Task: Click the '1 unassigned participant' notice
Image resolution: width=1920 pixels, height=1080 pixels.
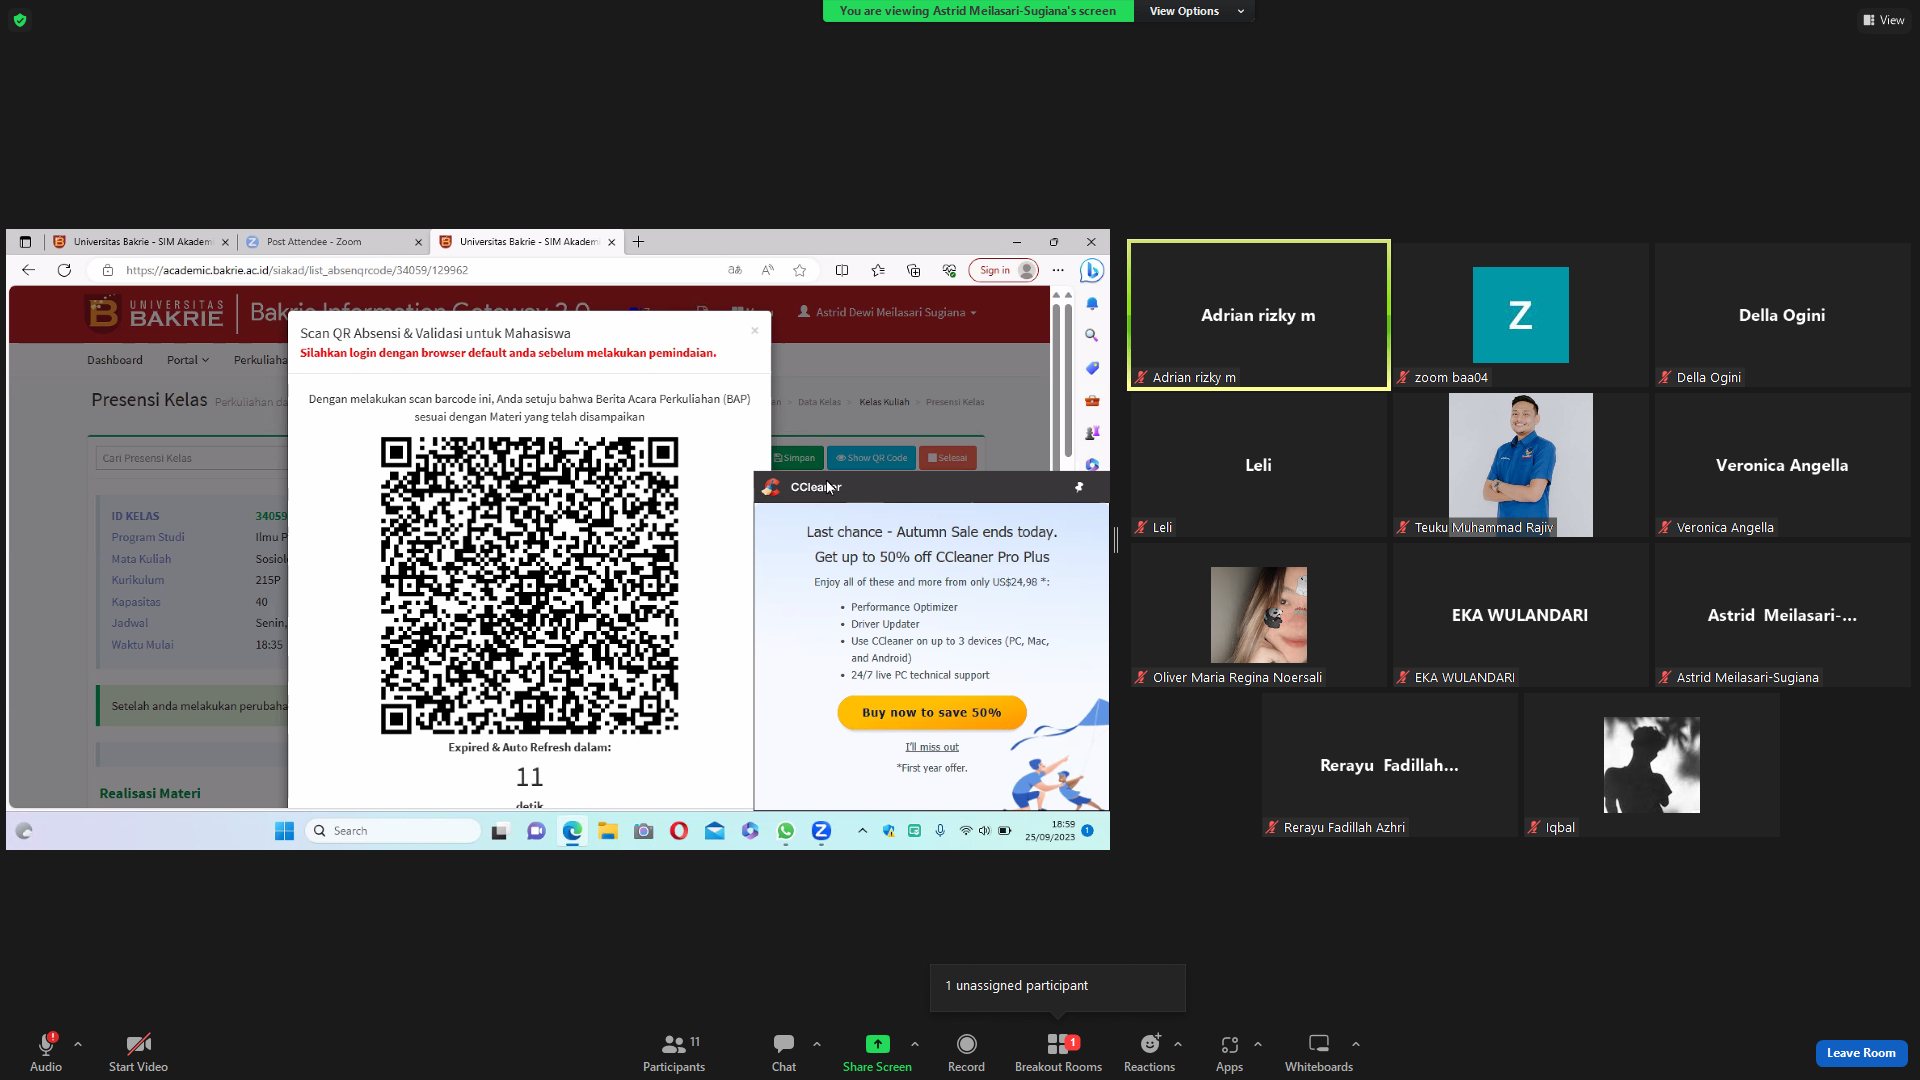Action: [1058, 986]
